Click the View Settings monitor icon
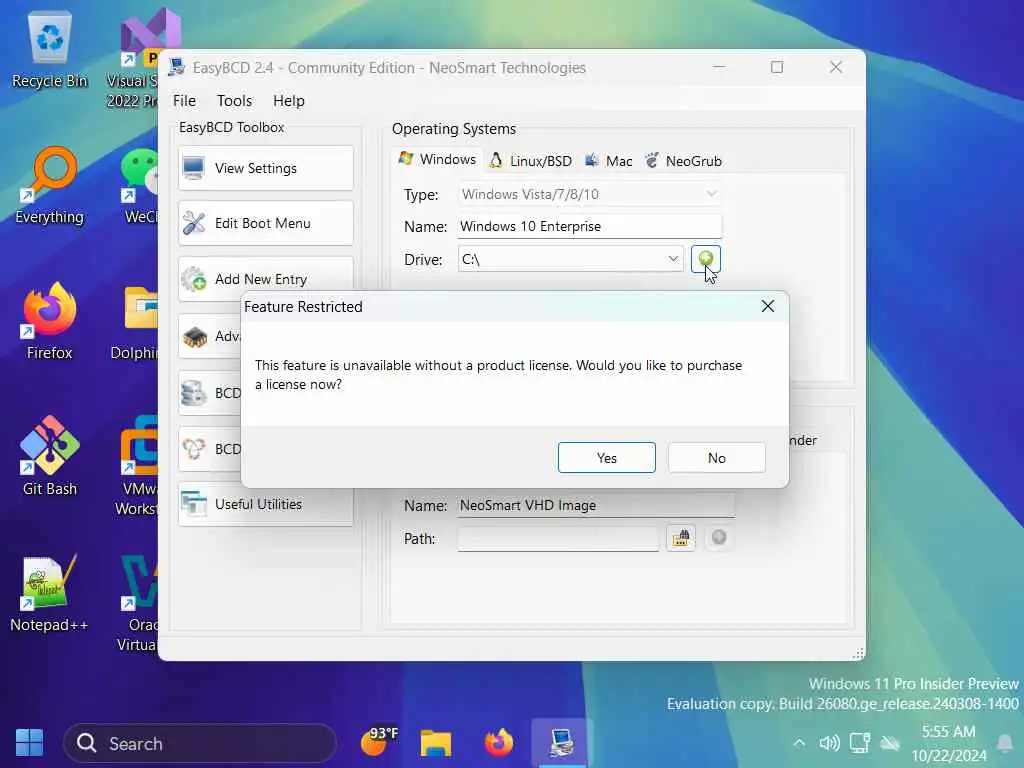Screen dimensions: 1024x768 point(194,168)
